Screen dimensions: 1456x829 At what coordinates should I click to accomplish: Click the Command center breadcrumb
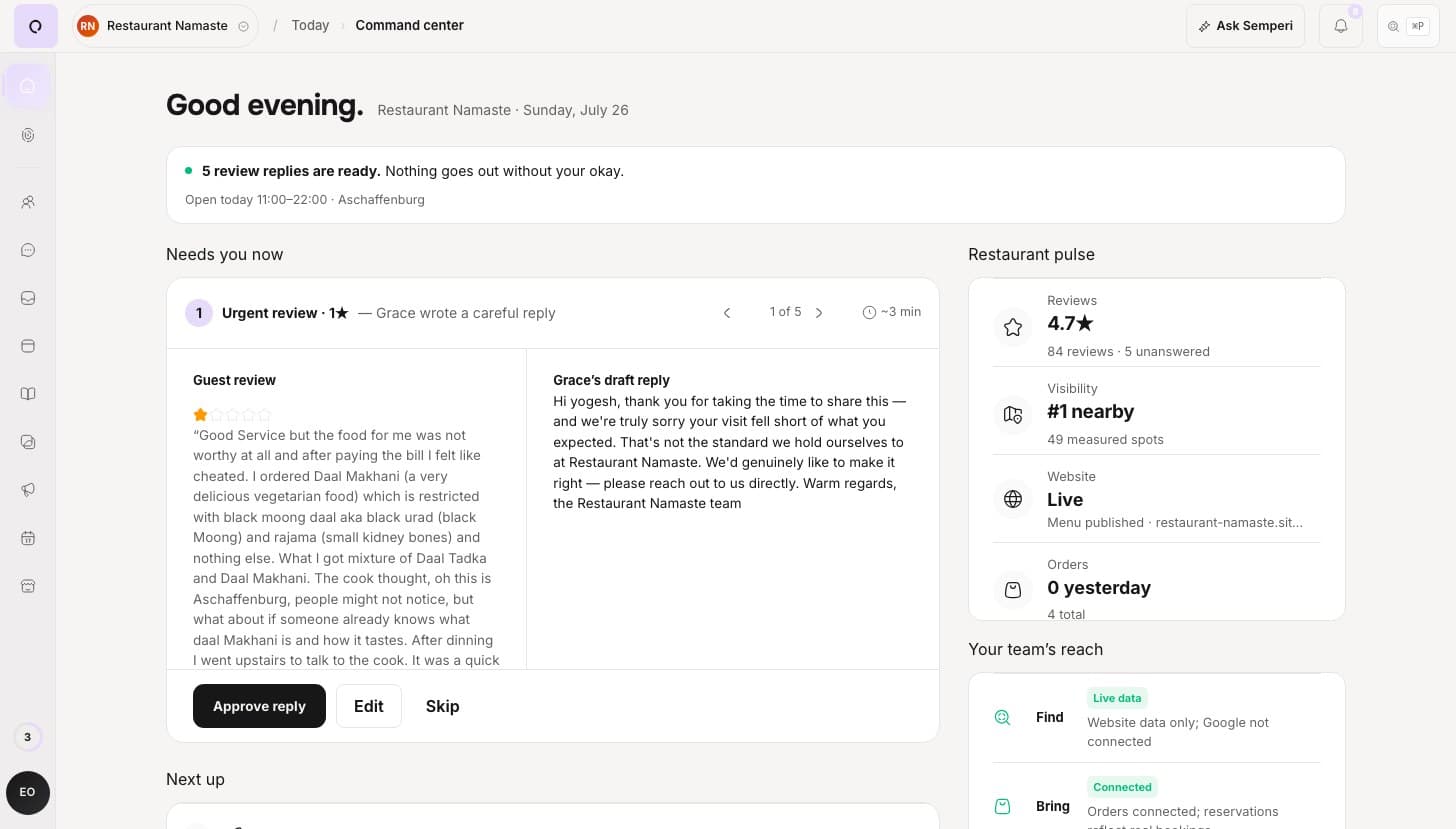tap(409, 26)
